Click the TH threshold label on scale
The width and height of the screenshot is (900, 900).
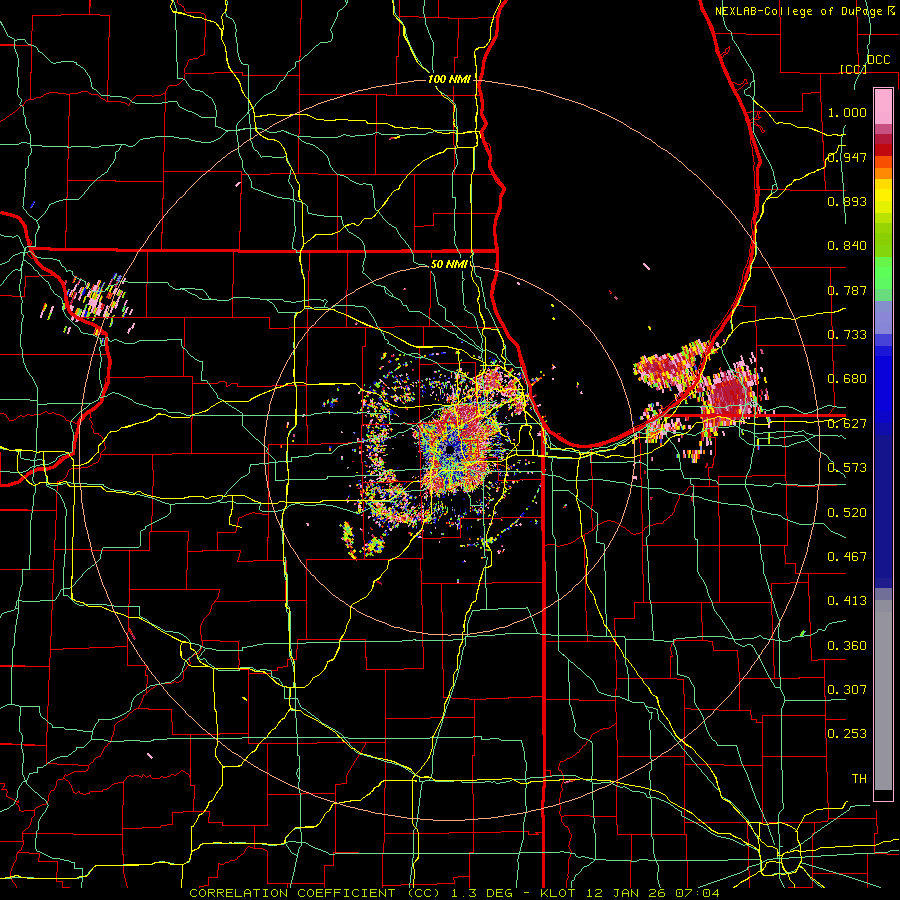coord(859,779)
